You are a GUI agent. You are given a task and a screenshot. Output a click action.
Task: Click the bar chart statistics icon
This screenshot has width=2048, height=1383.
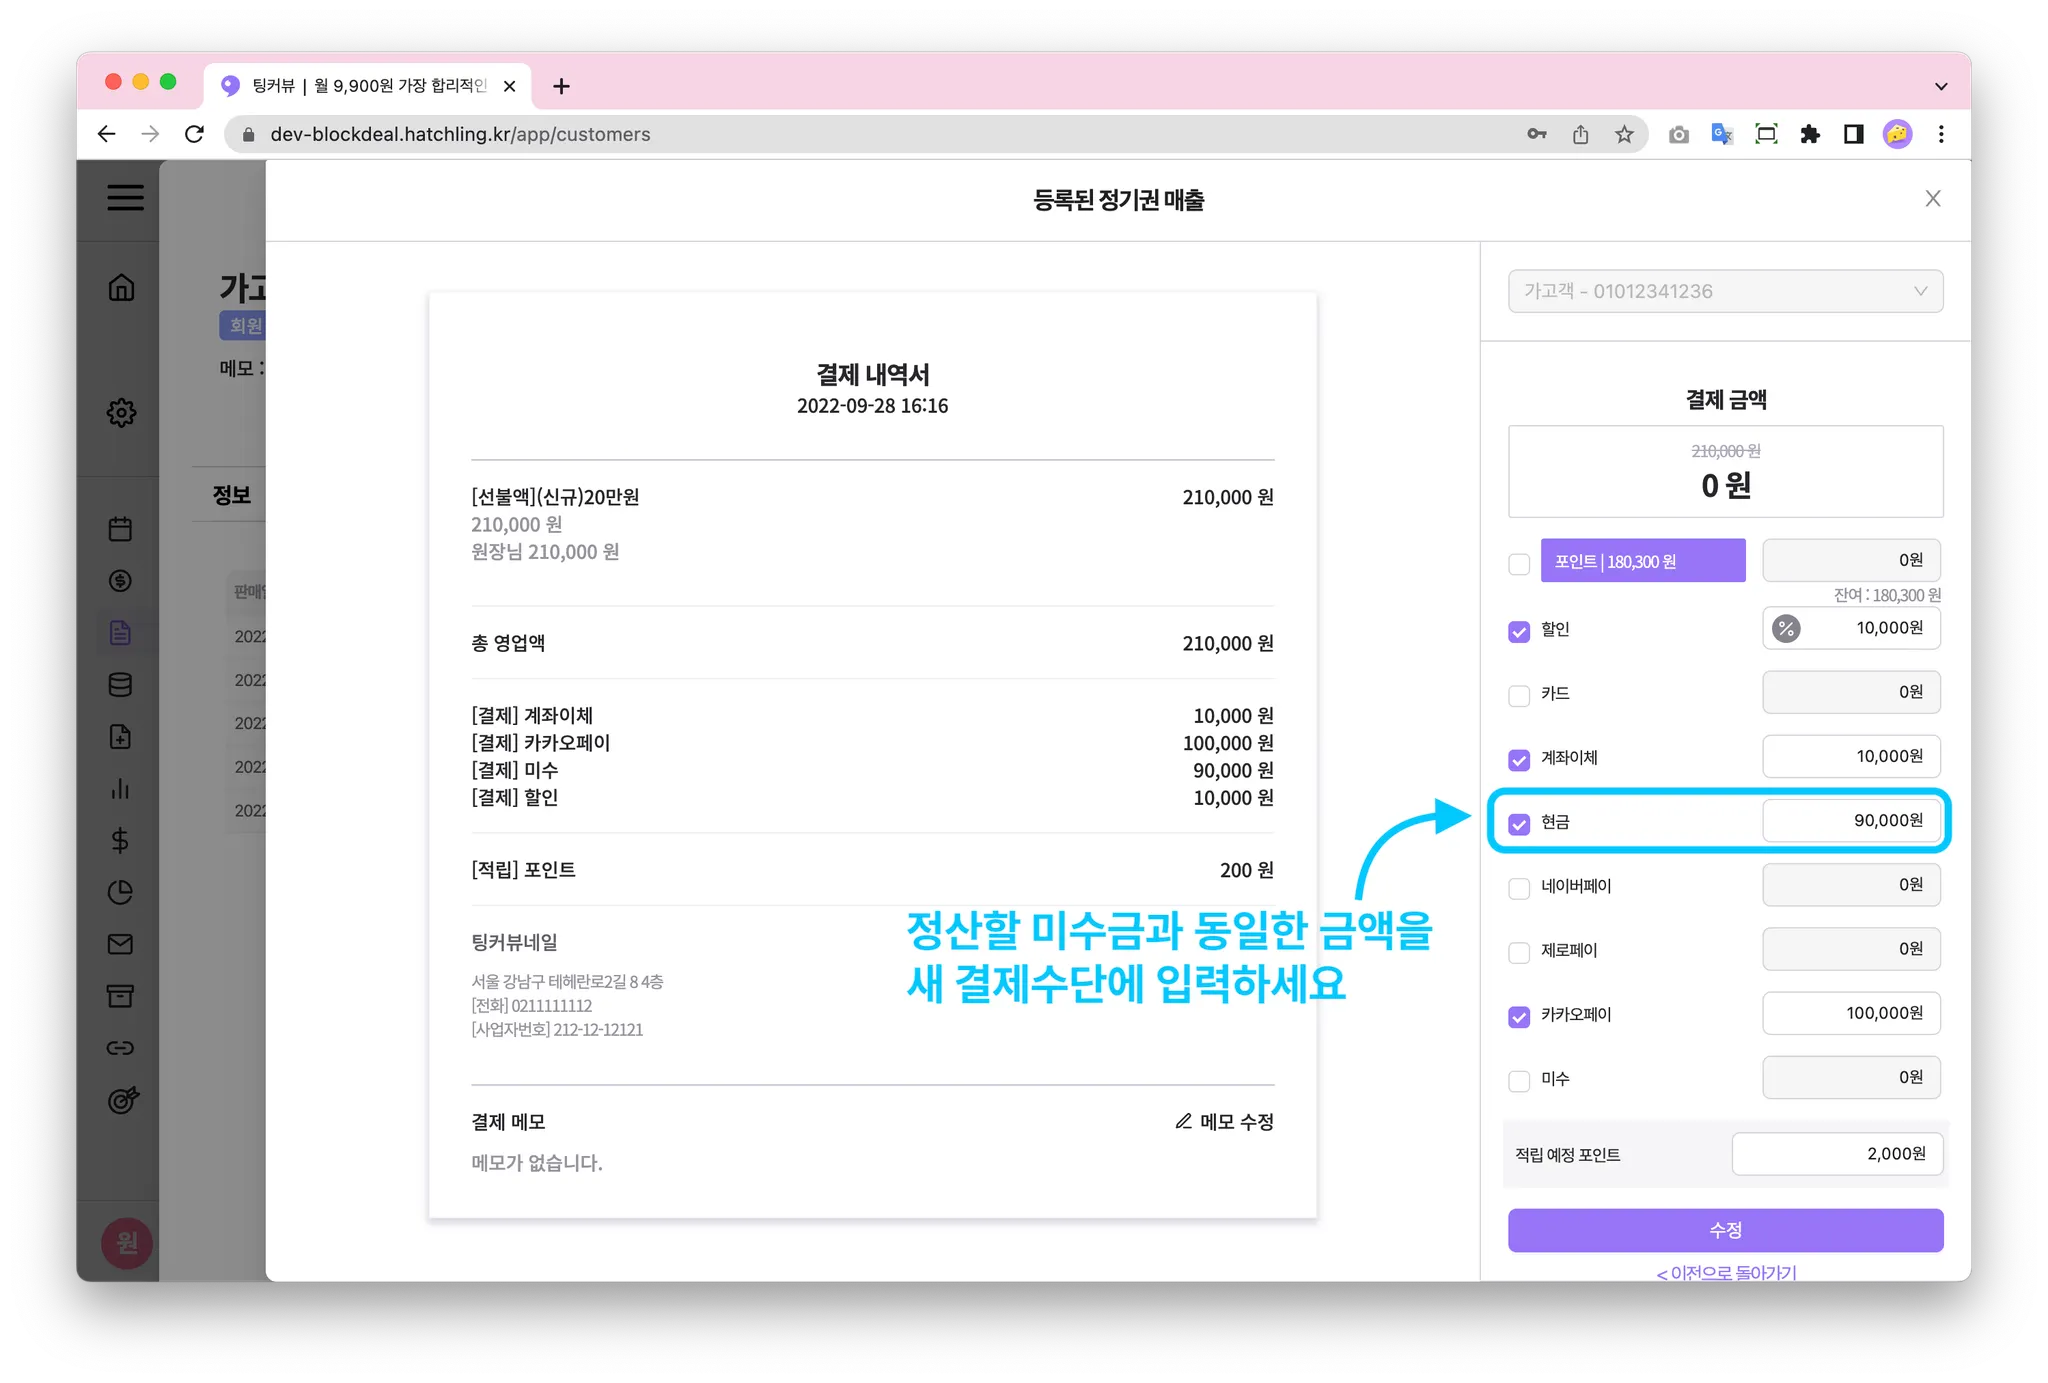click(120, 788)
